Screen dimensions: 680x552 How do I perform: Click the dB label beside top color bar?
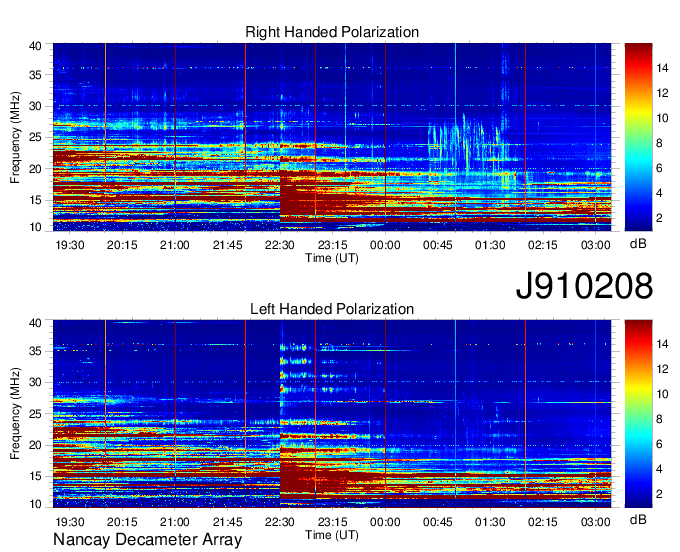[x=638, y=244]
